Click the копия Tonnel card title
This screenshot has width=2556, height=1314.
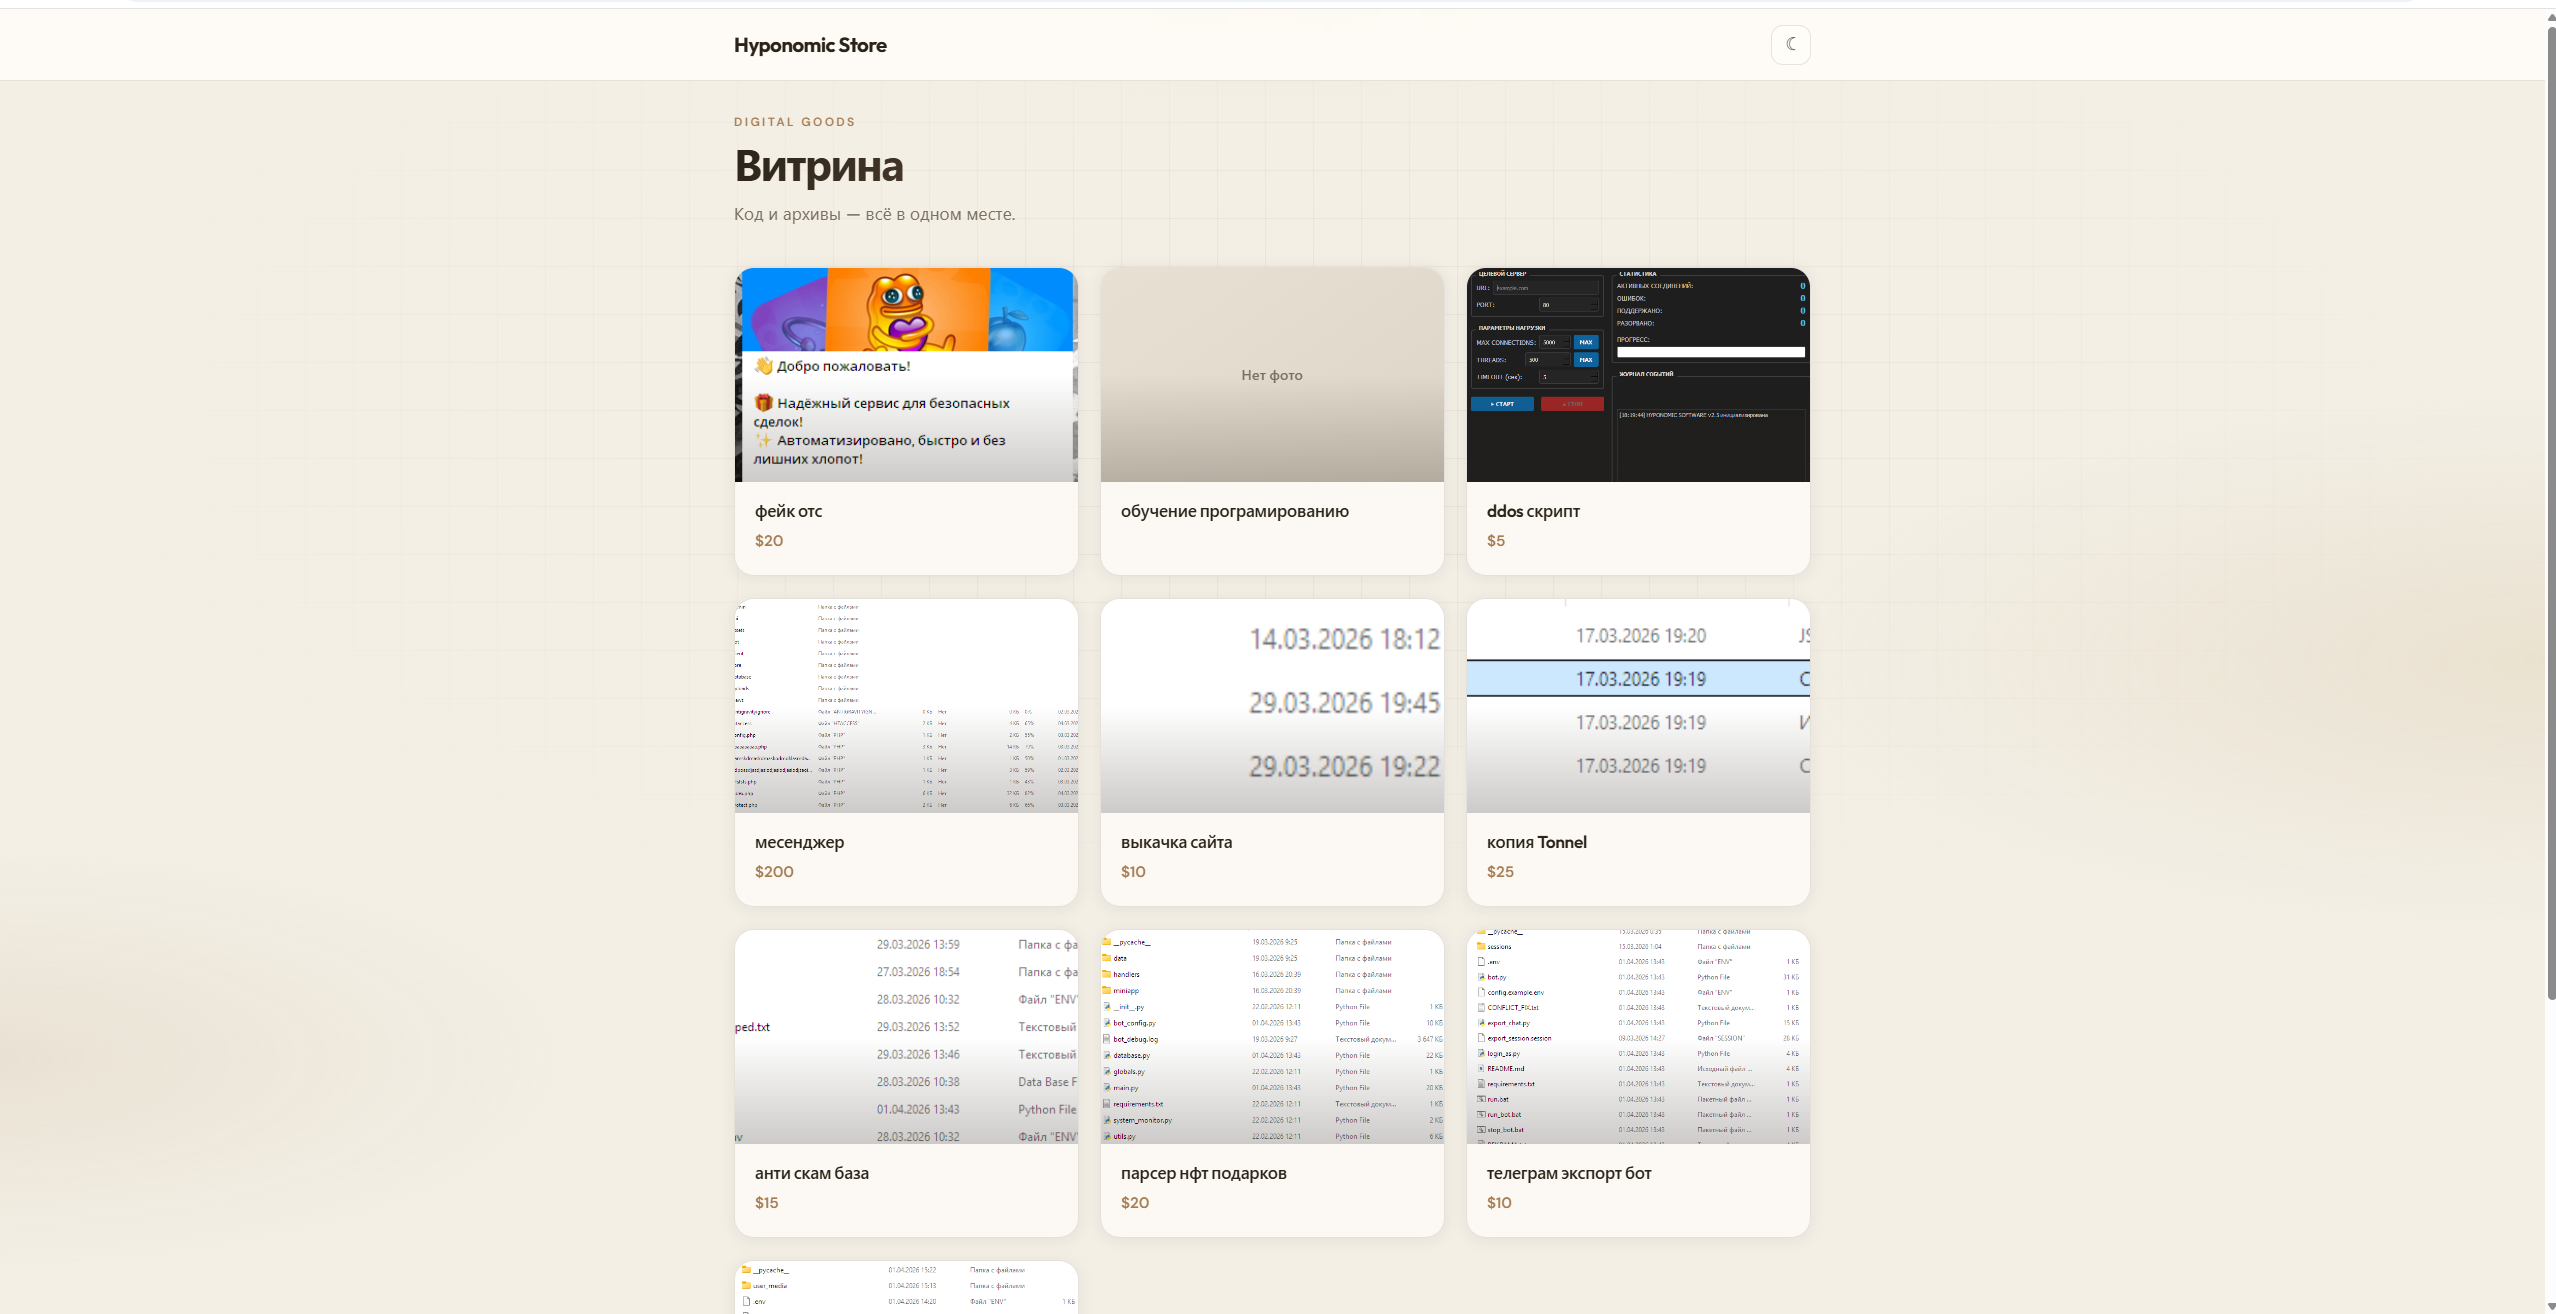click(1536, 842)
